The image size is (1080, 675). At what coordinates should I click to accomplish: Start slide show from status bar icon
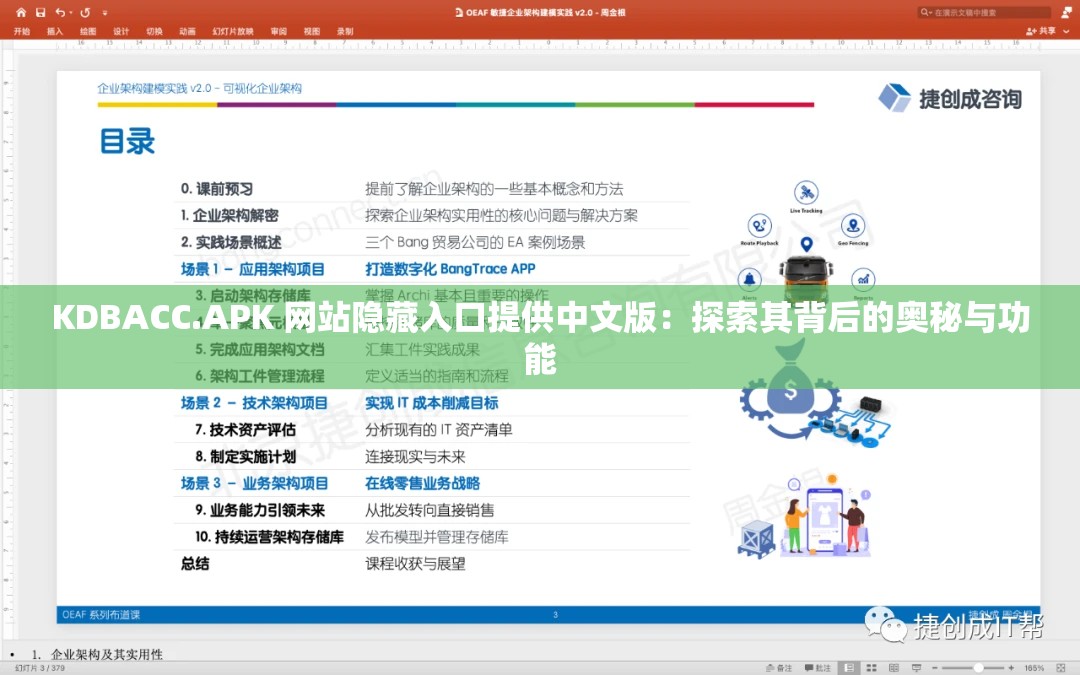coord(916,668)
